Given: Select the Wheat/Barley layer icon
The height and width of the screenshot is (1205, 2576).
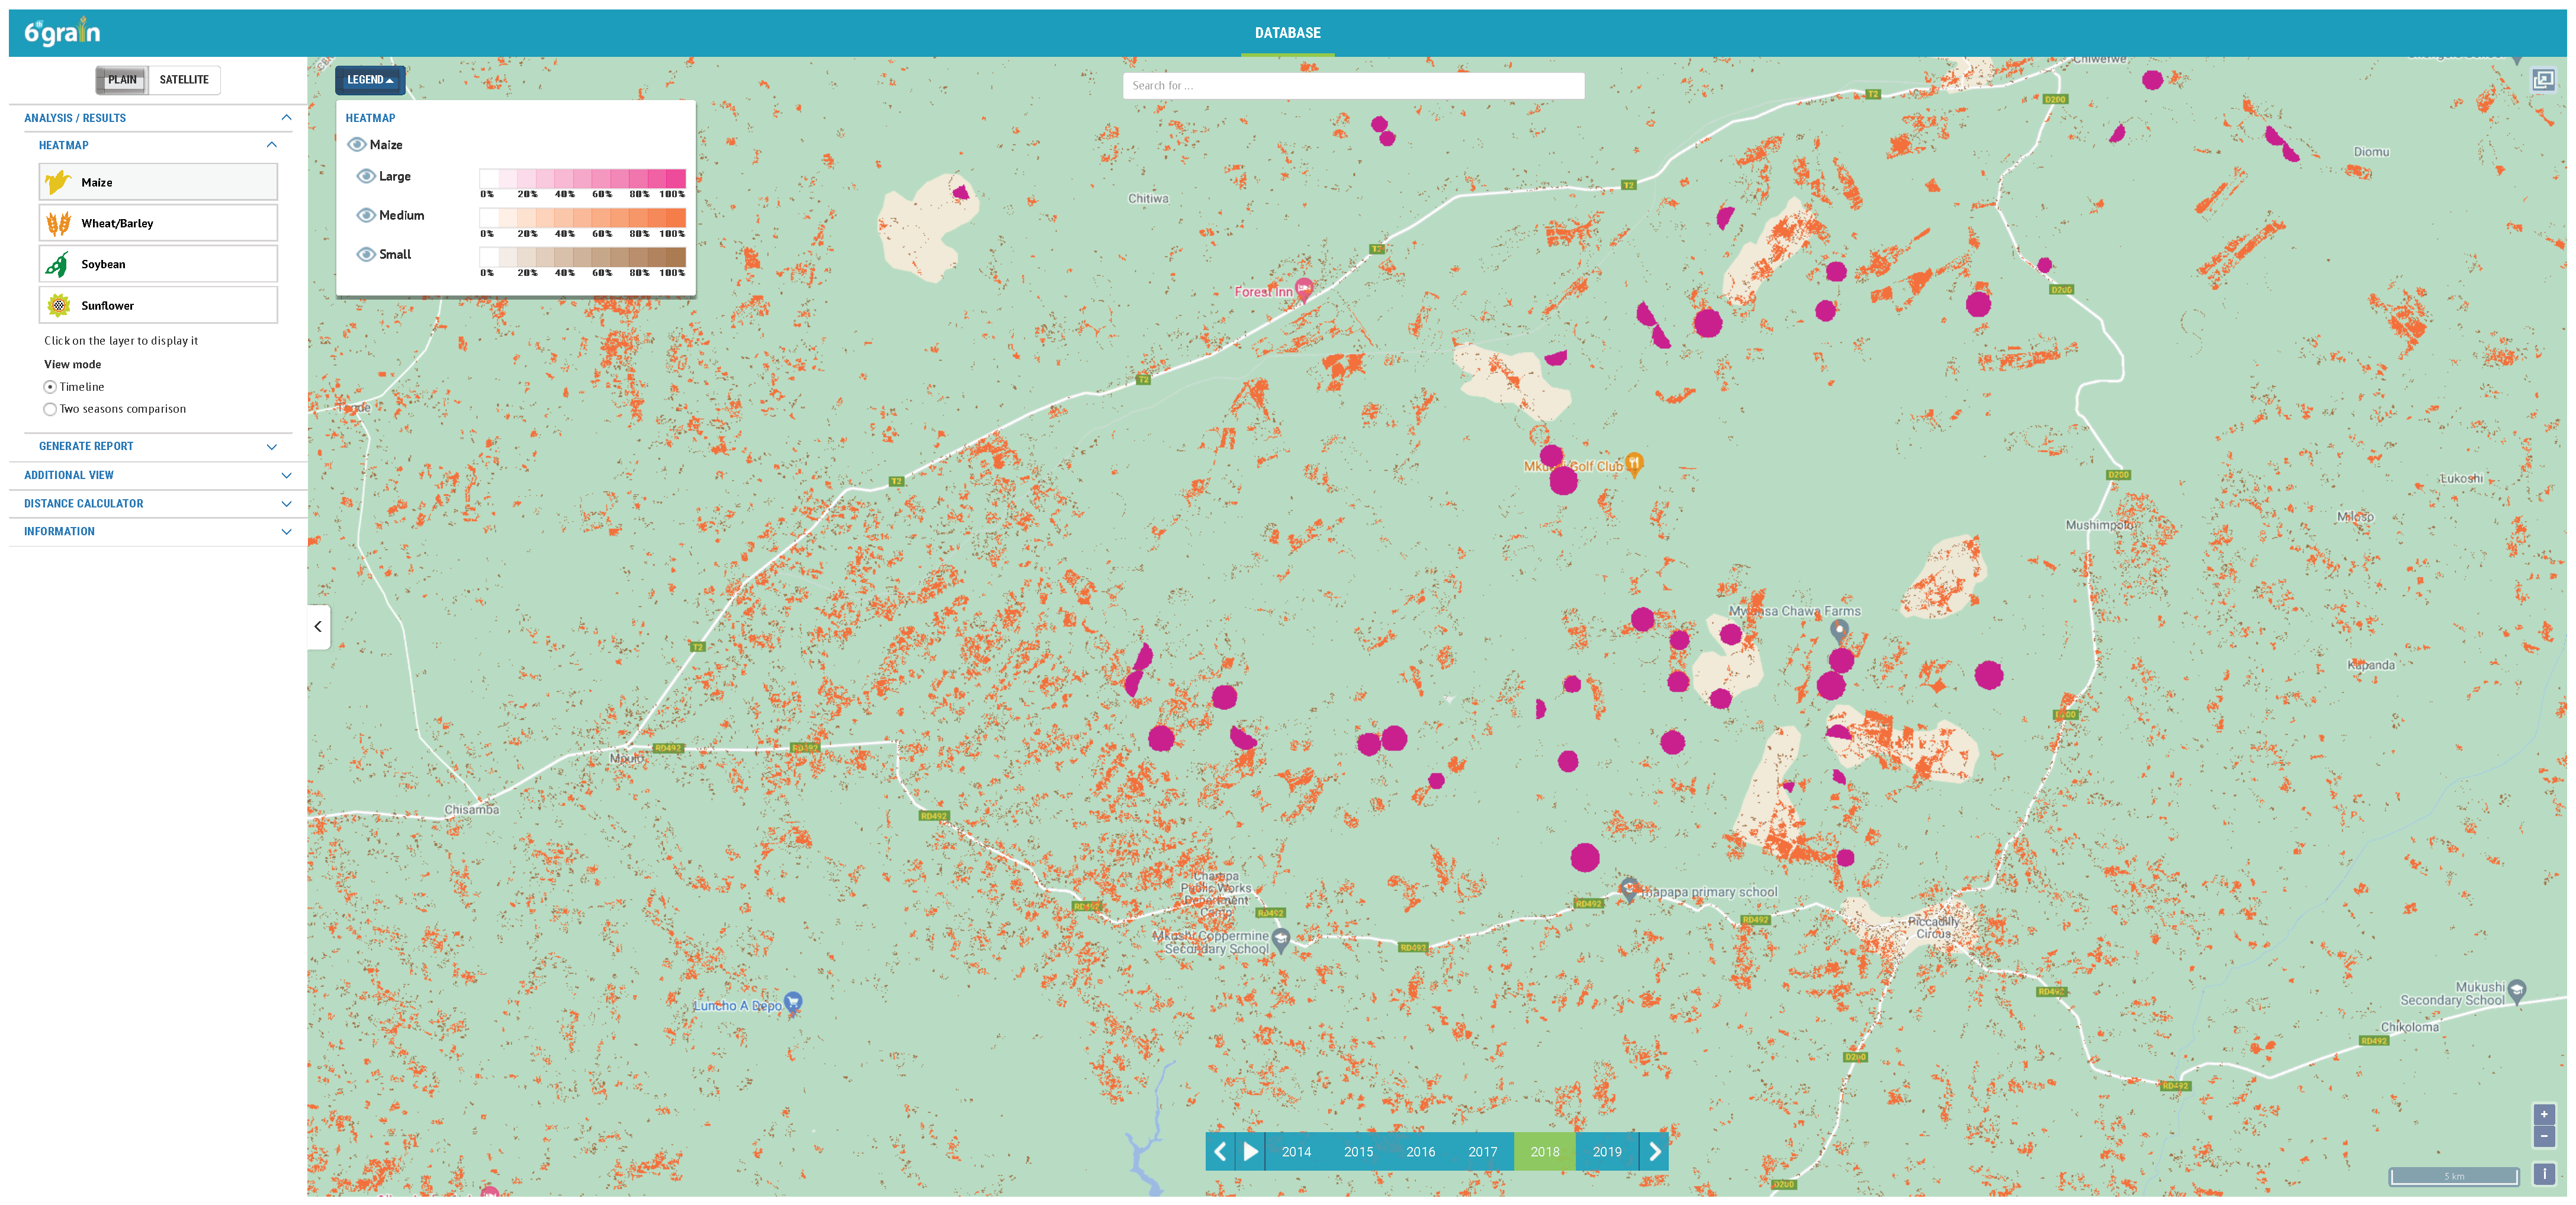Looking at the screenshot, I should (58, 223).
